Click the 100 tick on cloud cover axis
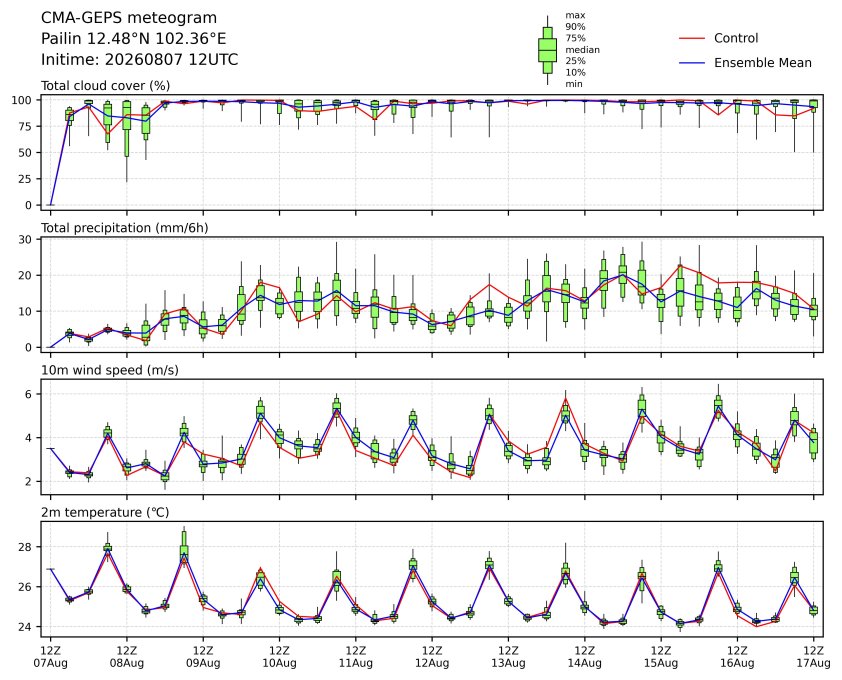Image resolution: width=842 pixels, height=680 pixels. 23,100
